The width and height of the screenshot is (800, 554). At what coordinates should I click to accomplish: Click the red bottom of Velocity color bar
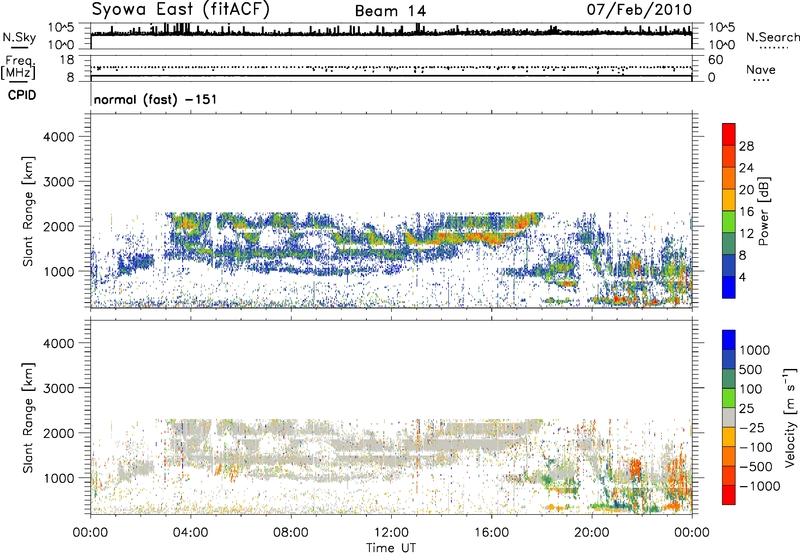(x=729, y=495)
